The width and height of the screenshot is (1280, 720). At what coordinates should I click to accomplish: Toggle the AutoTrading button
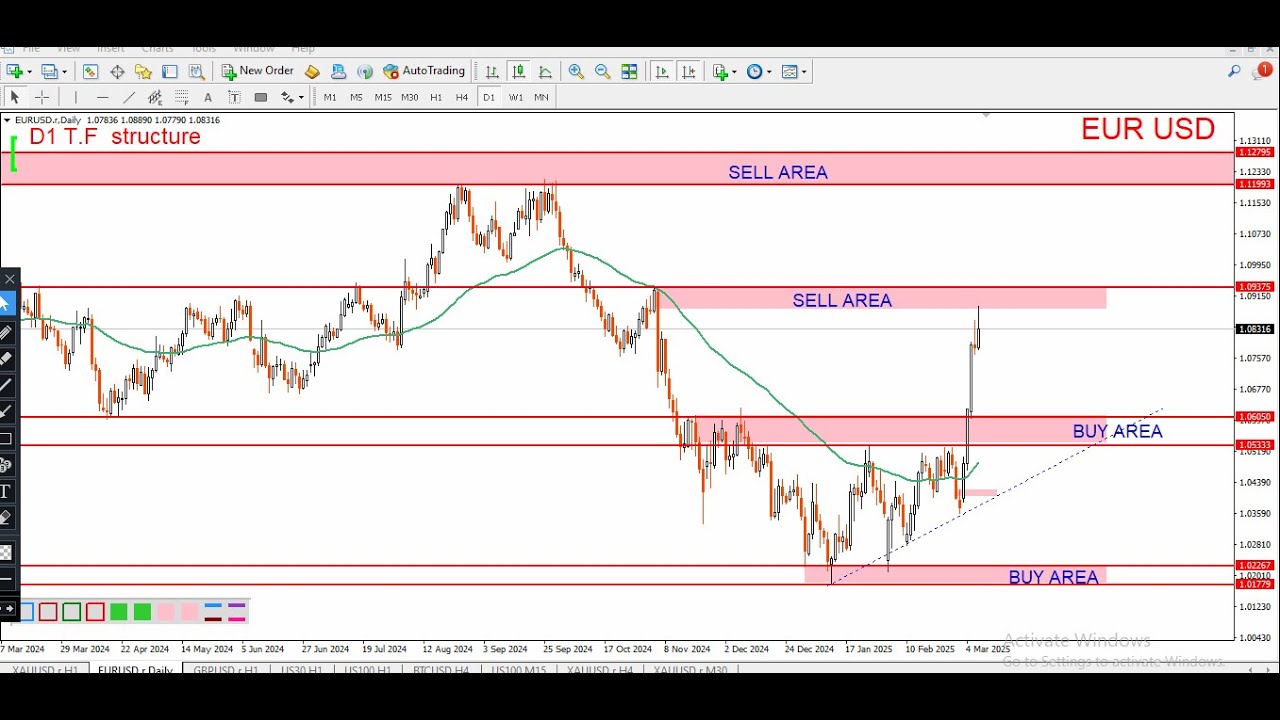click(x=424, y=71)
